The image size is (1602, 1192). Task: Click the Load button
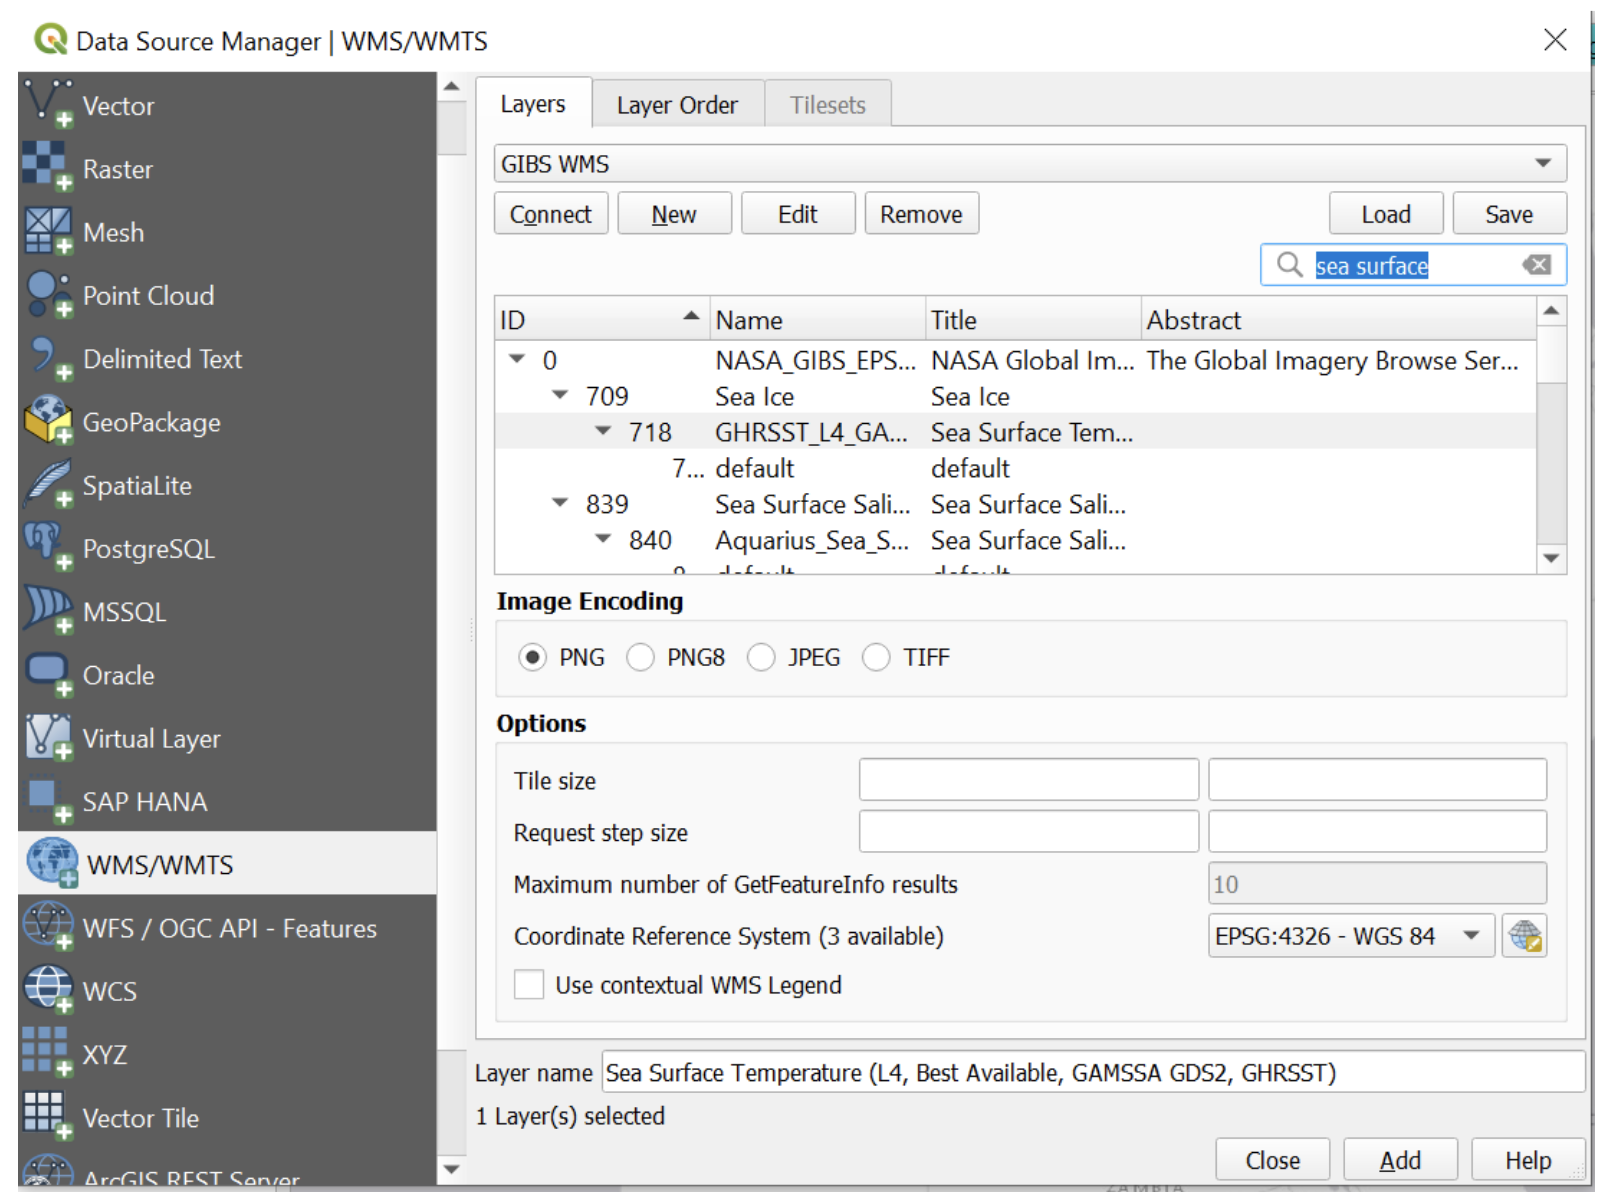tap(1386, 214)
